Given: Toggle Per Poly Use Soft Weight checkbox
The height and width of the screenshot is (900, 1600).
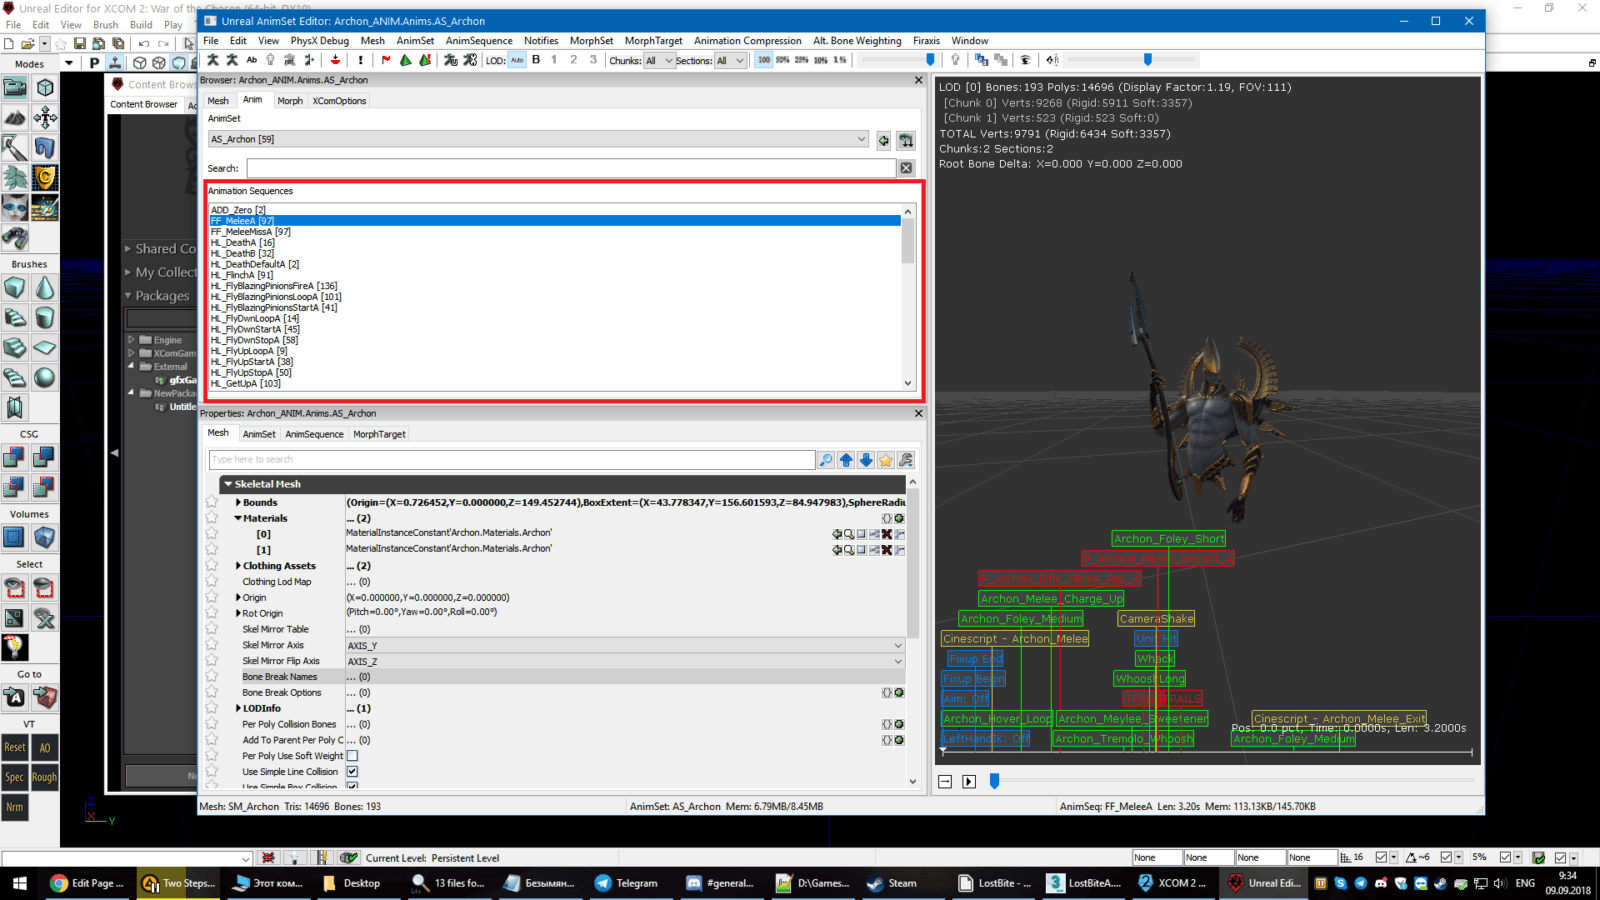Looking at the screenshot, I should [x=352, y=756].
